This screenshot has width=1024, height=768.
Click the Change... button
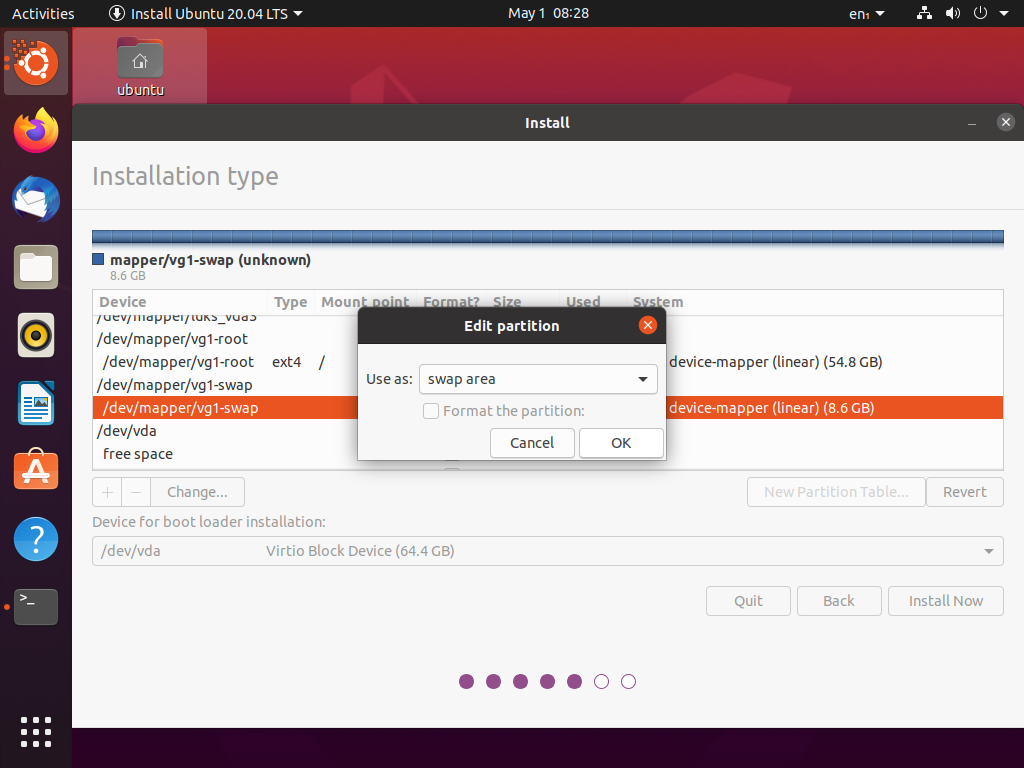[x=197, y=492]
